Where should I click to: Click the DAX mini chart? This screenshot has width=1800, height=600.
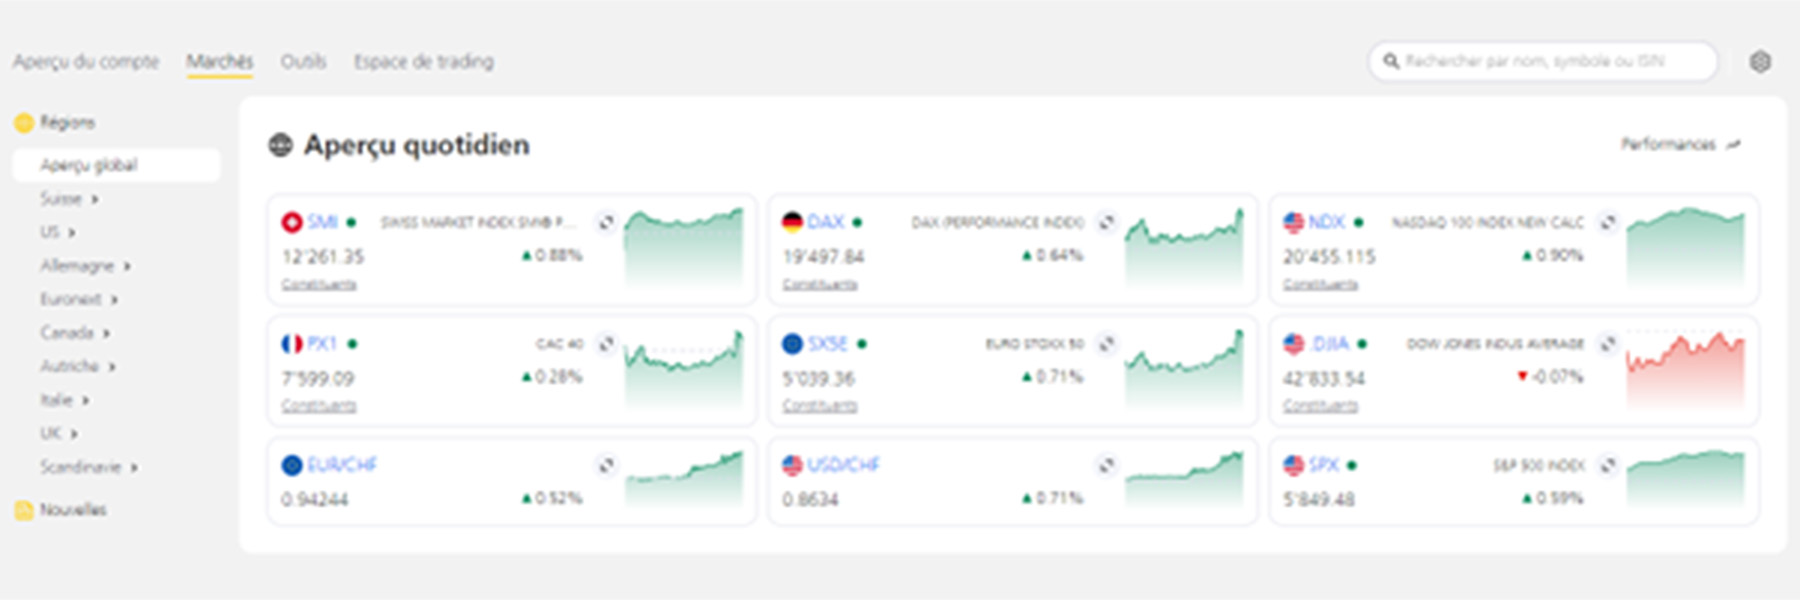tap(1184, 248)
